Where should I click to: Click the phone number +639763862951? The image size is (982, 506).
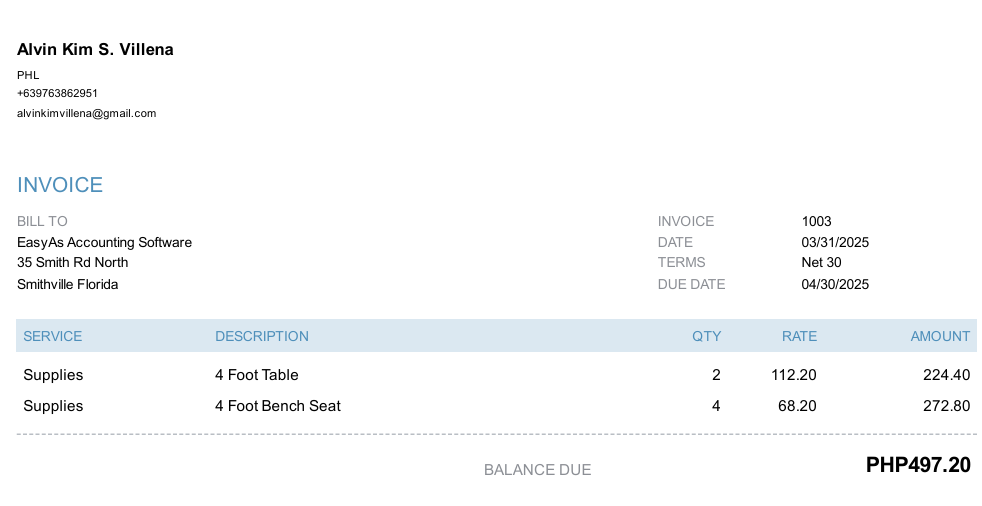coord(57,93)
